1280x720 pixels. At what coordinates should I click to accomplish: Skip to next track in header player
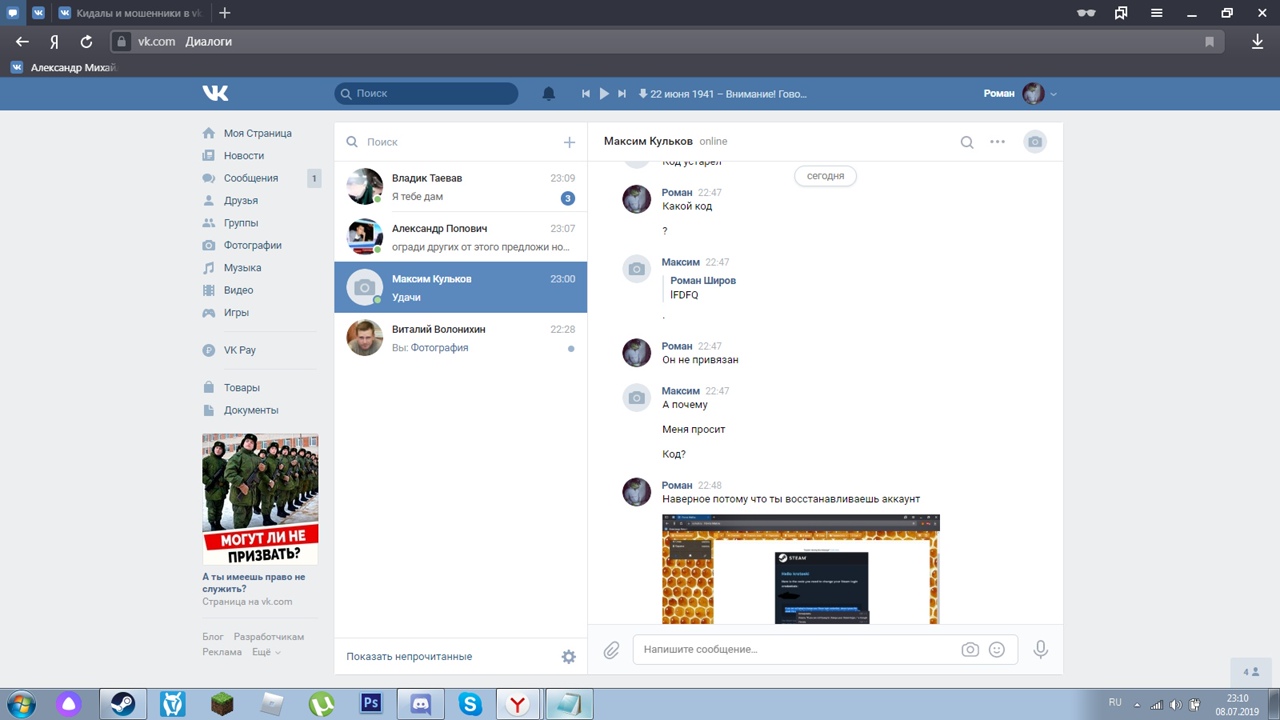tap(621, 94)
